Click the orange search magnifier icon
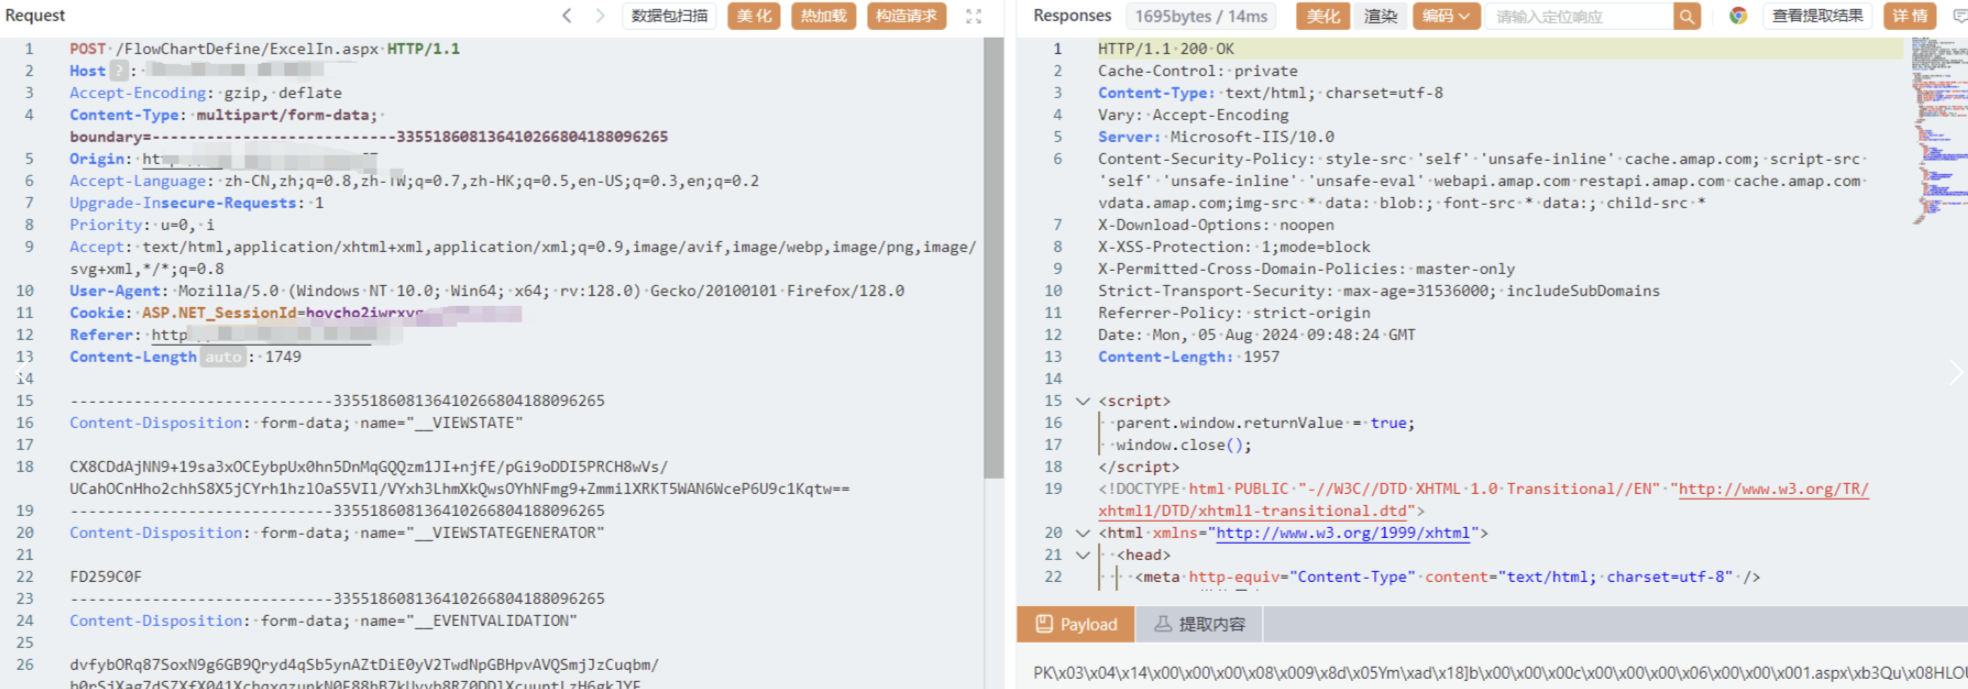 pyautogui.click(x=1687, y=16)
